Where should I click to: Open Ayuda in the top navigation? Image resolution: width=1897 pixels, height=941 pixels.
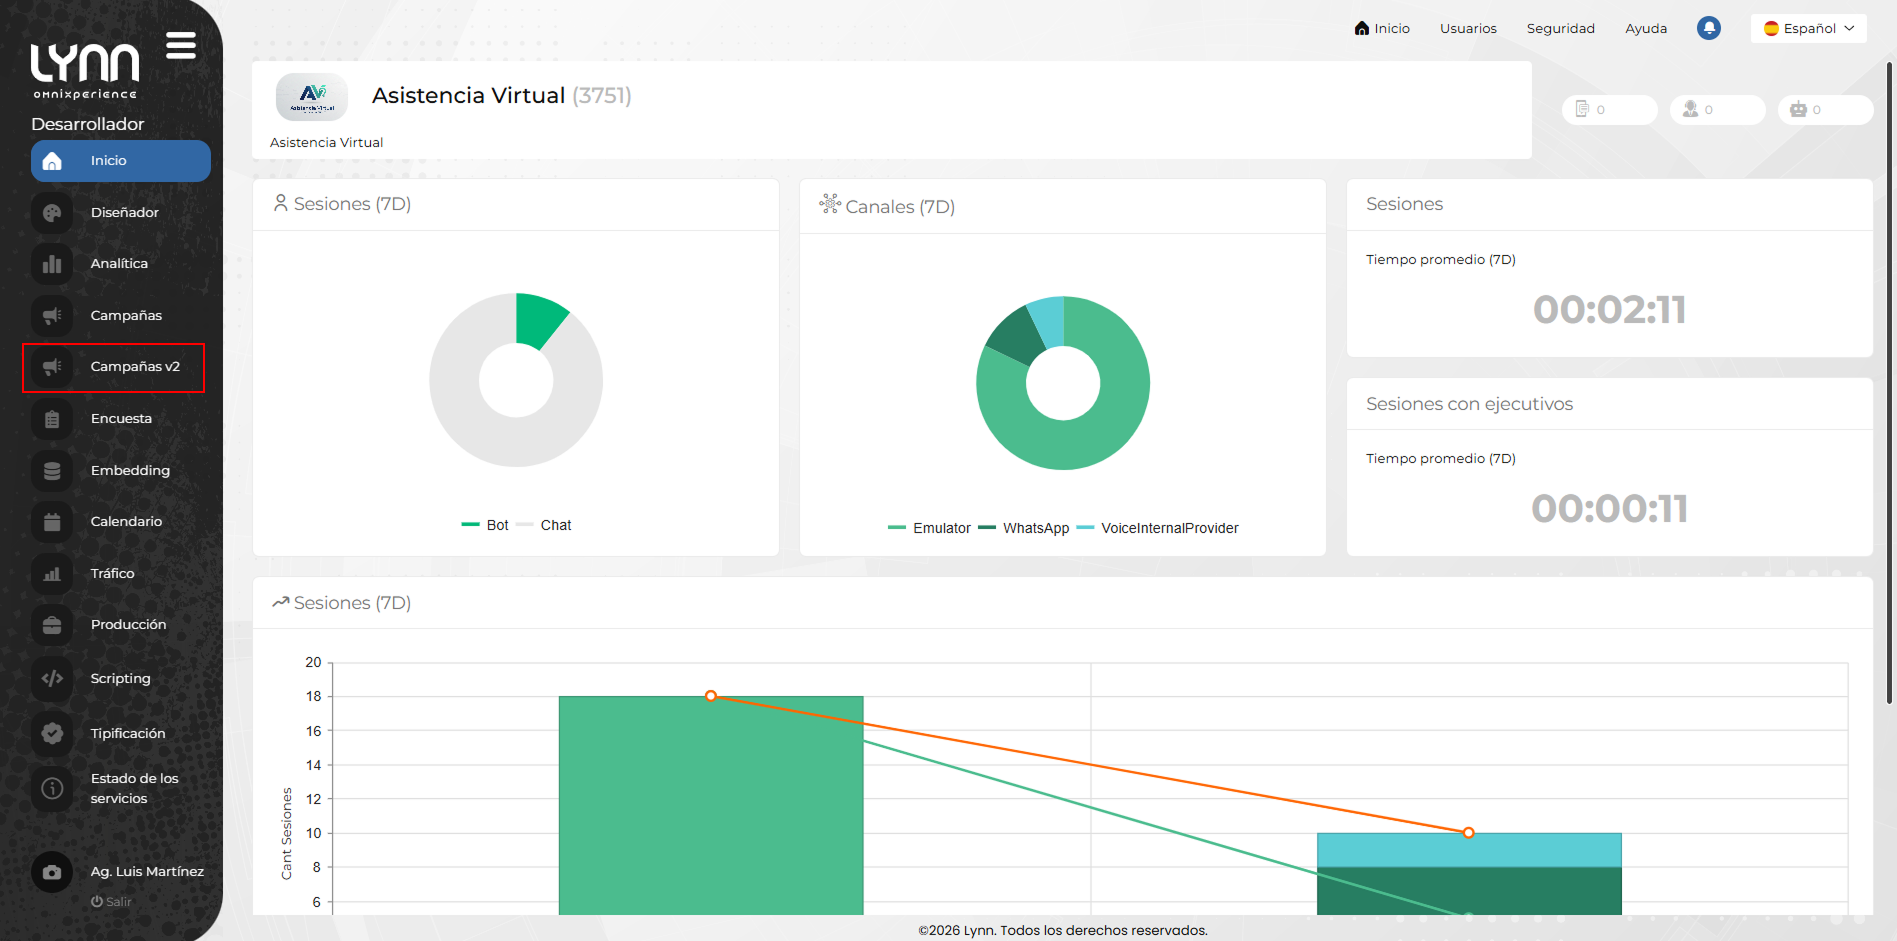(x=1646, y=28)
